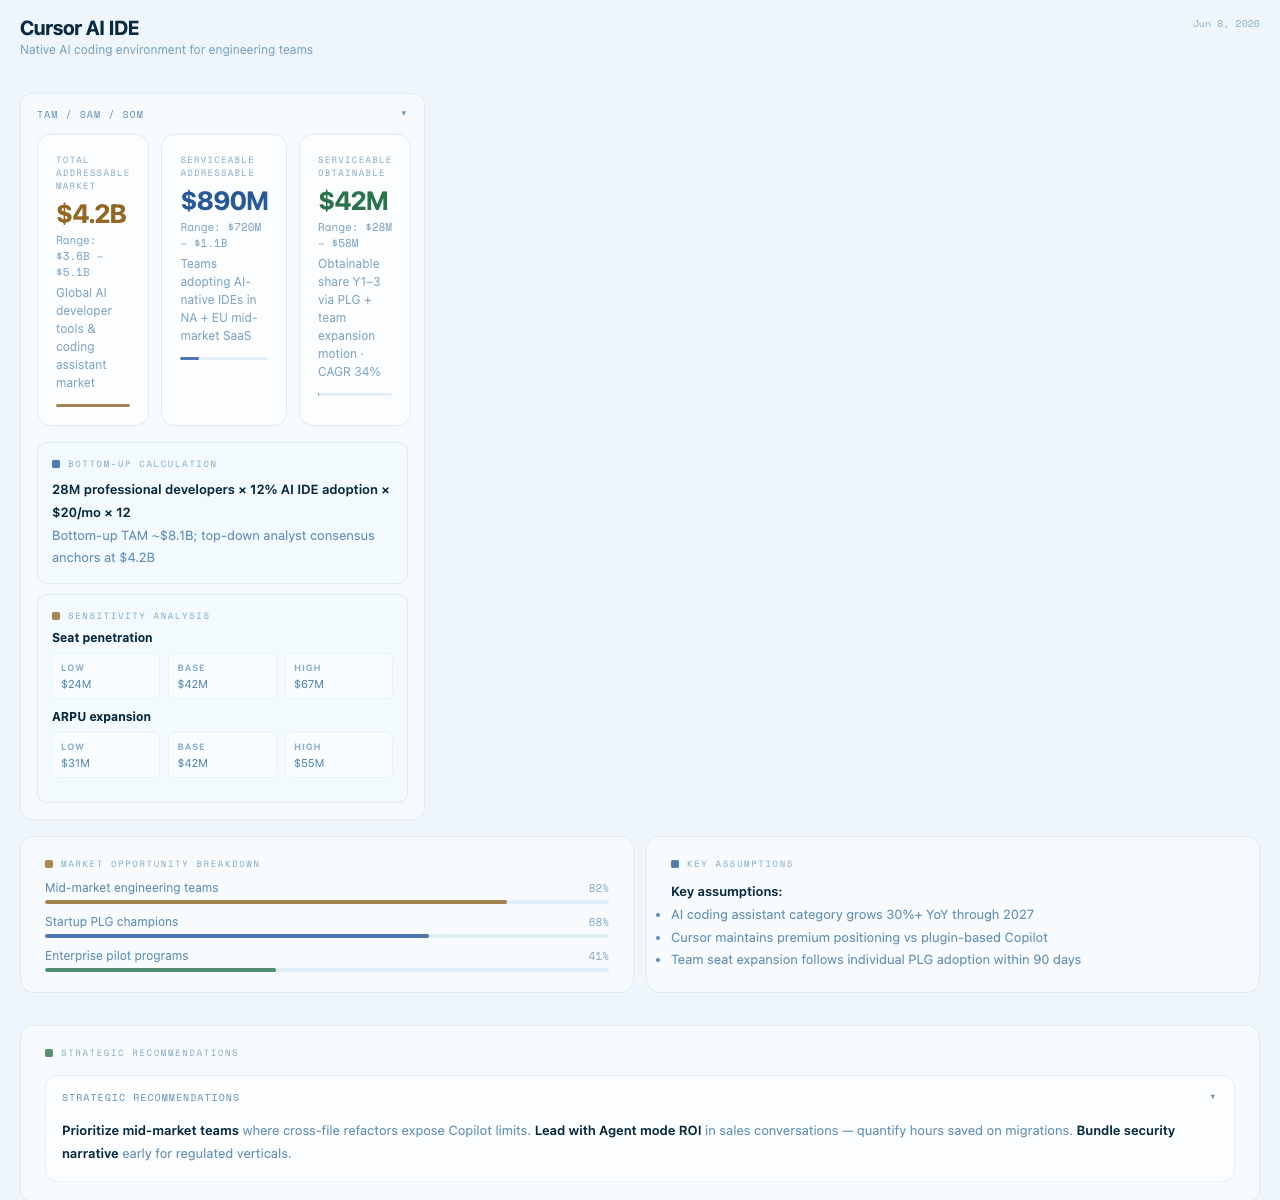Screen dimensions: 1280x1200
Task: Click 'Prioritize mid-market teams' bold text
Action: [150, 1131]
